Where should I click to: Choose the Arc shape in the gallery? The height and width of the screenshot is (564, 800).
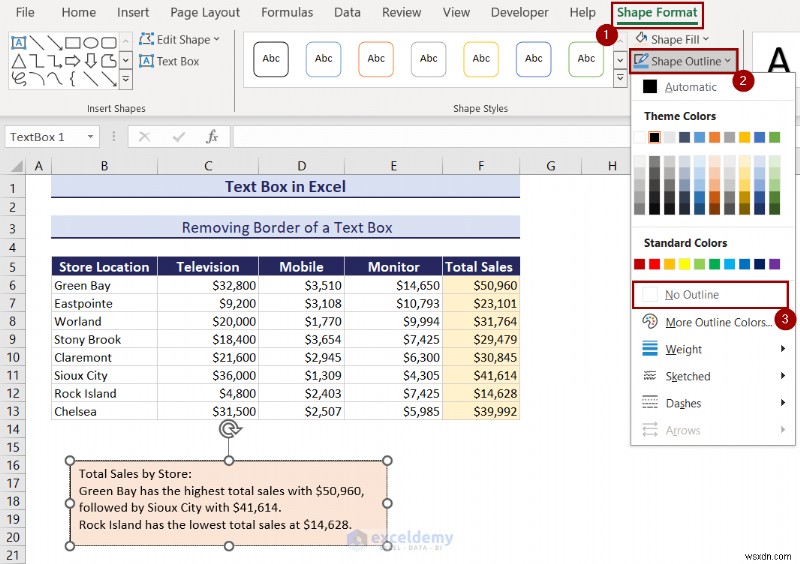coord(36,79)
